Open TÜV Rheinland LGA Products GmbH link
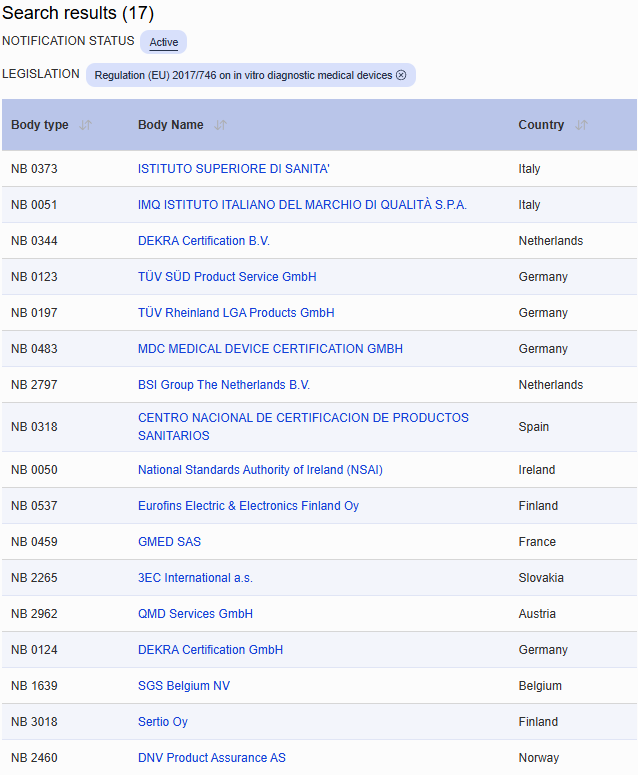 coord(236,313)
